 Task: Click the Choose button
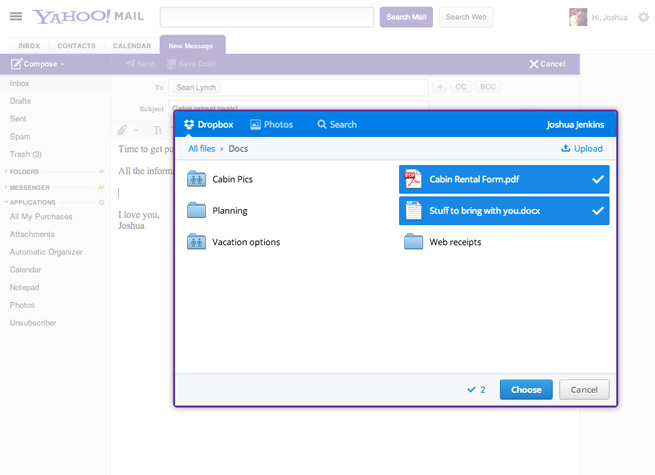pos(526,389)
